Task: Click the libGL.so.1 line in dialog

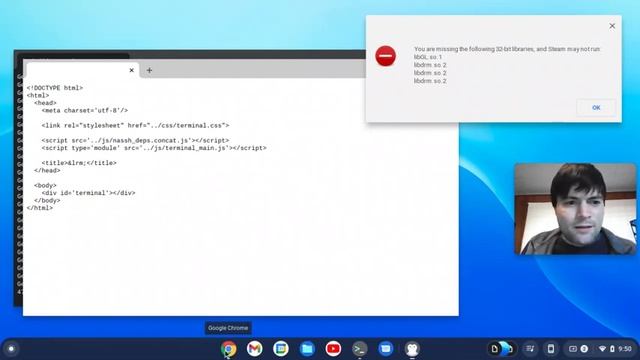Action: coord(428,57)
